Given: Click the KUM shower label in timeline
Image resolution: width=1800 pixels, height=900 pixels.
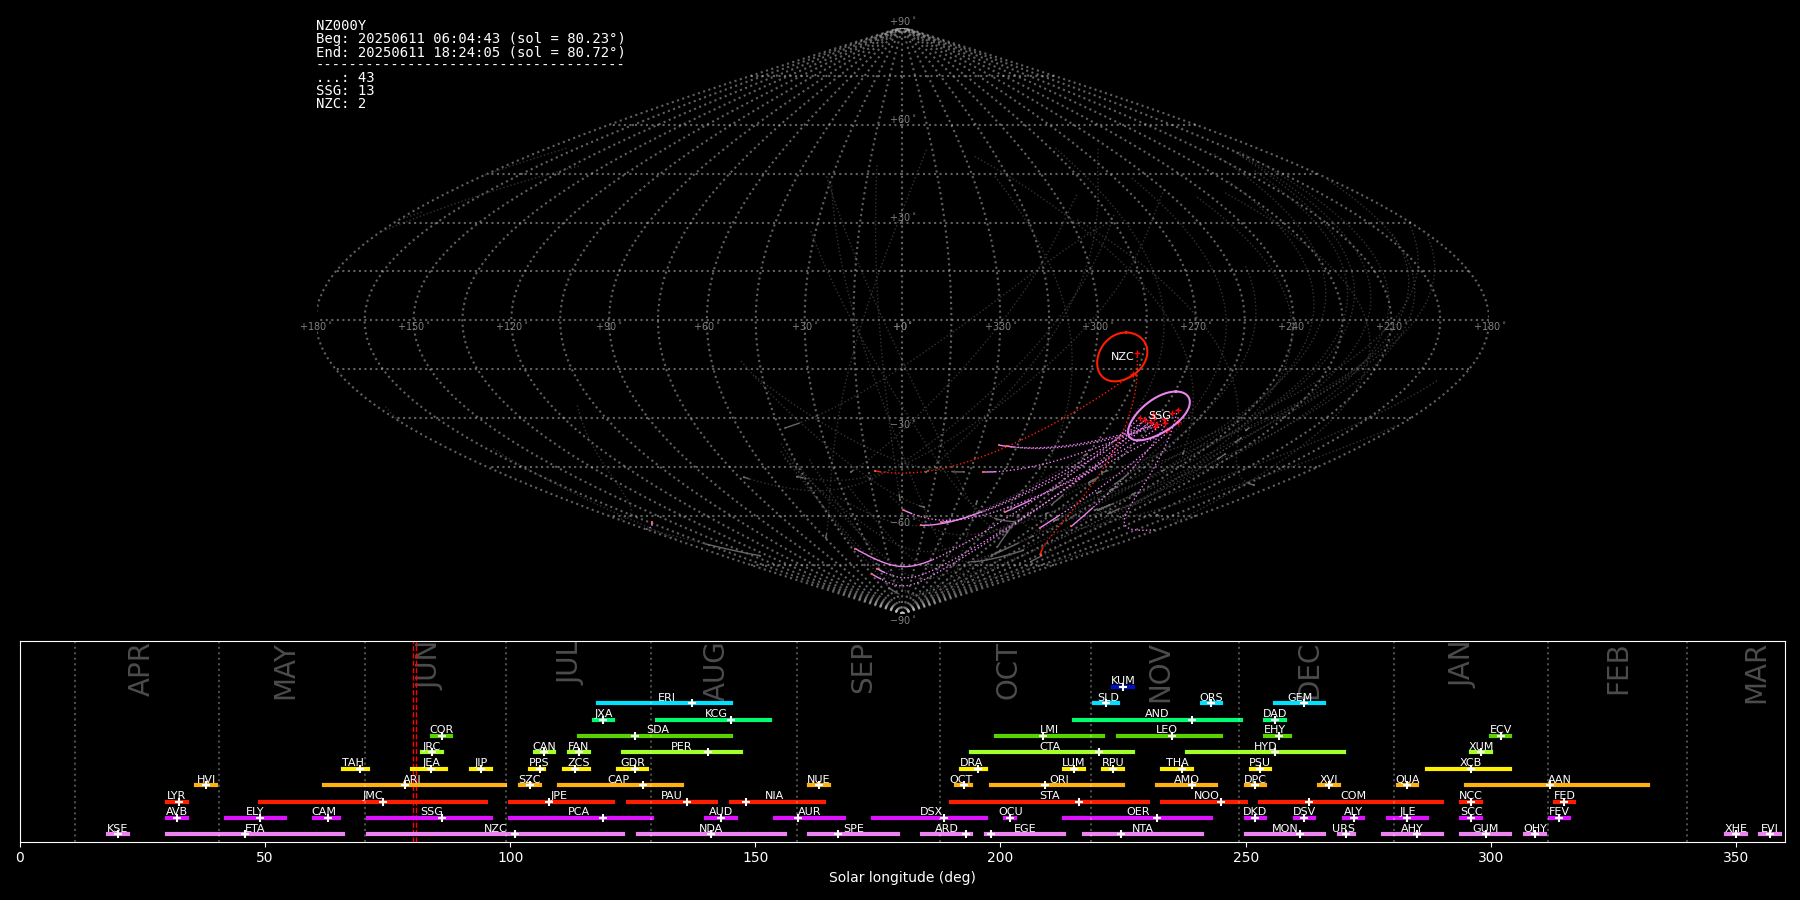Looking at the screenshot, I should click(x=1122, y=681).
